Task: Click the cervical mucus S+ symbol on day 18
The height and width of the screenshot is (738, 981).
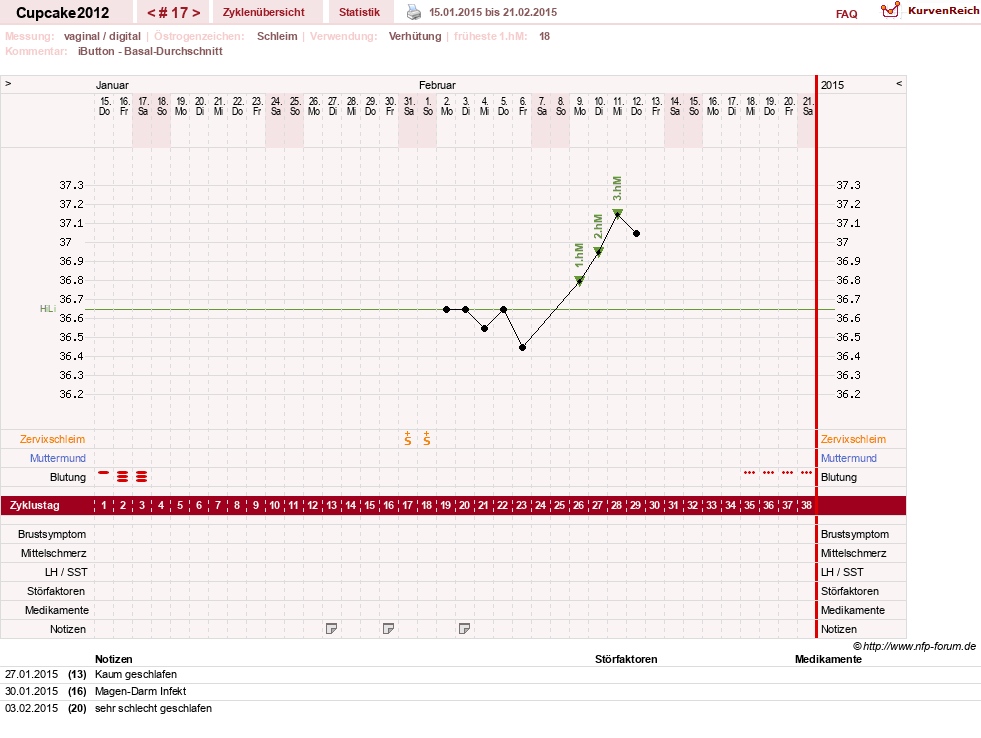Action: pyautogui.click(x=427, y=438)
